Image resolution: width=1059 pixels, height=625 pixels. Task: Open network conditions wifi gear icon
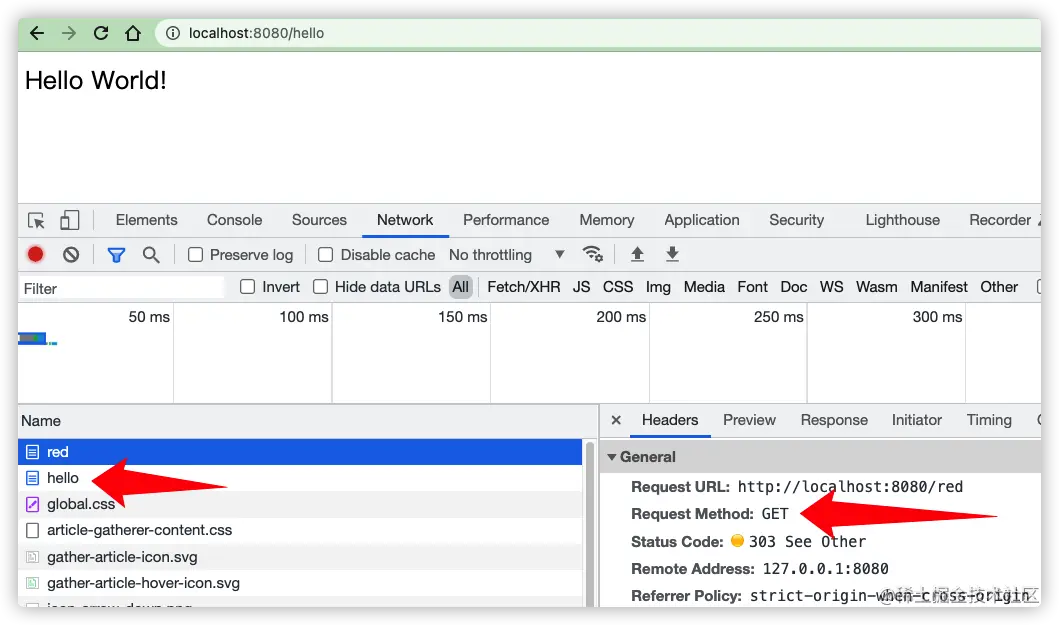click(x=592, y=254)
